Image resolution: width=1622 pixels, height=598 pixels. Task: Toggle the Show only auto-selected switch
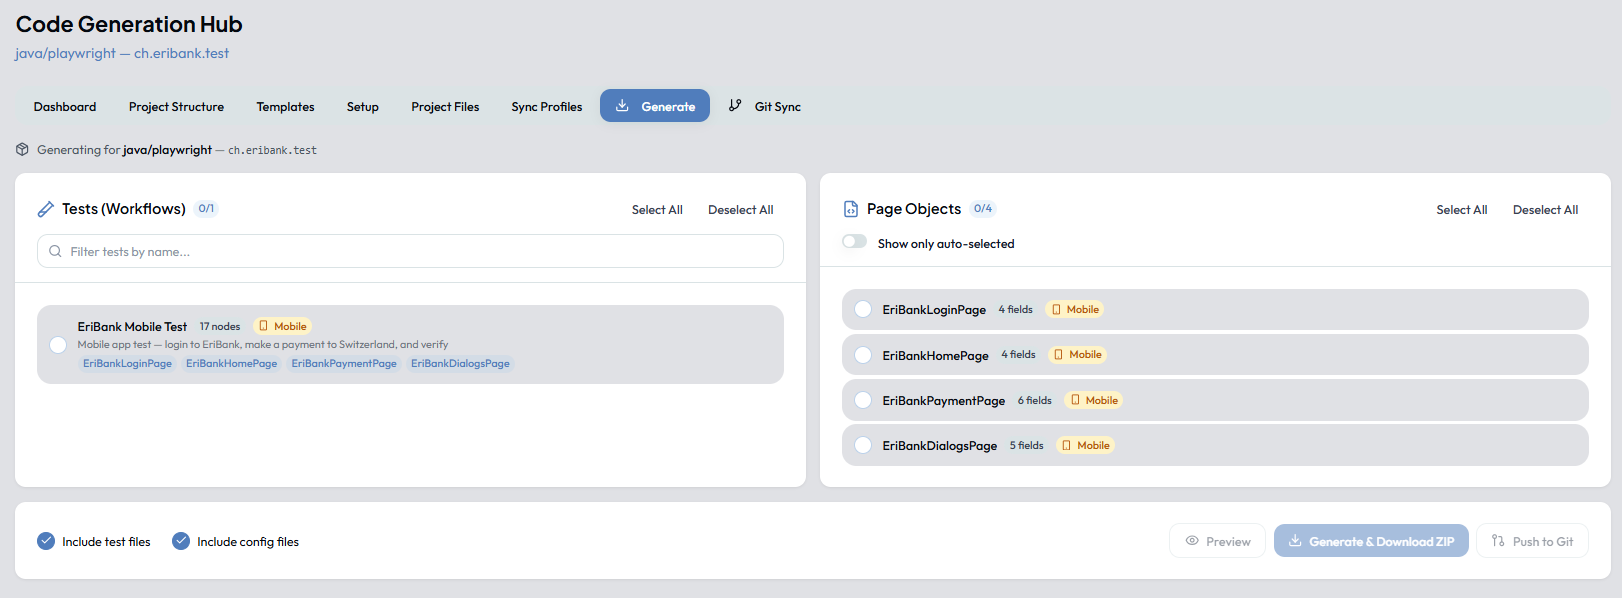point(854,242)
